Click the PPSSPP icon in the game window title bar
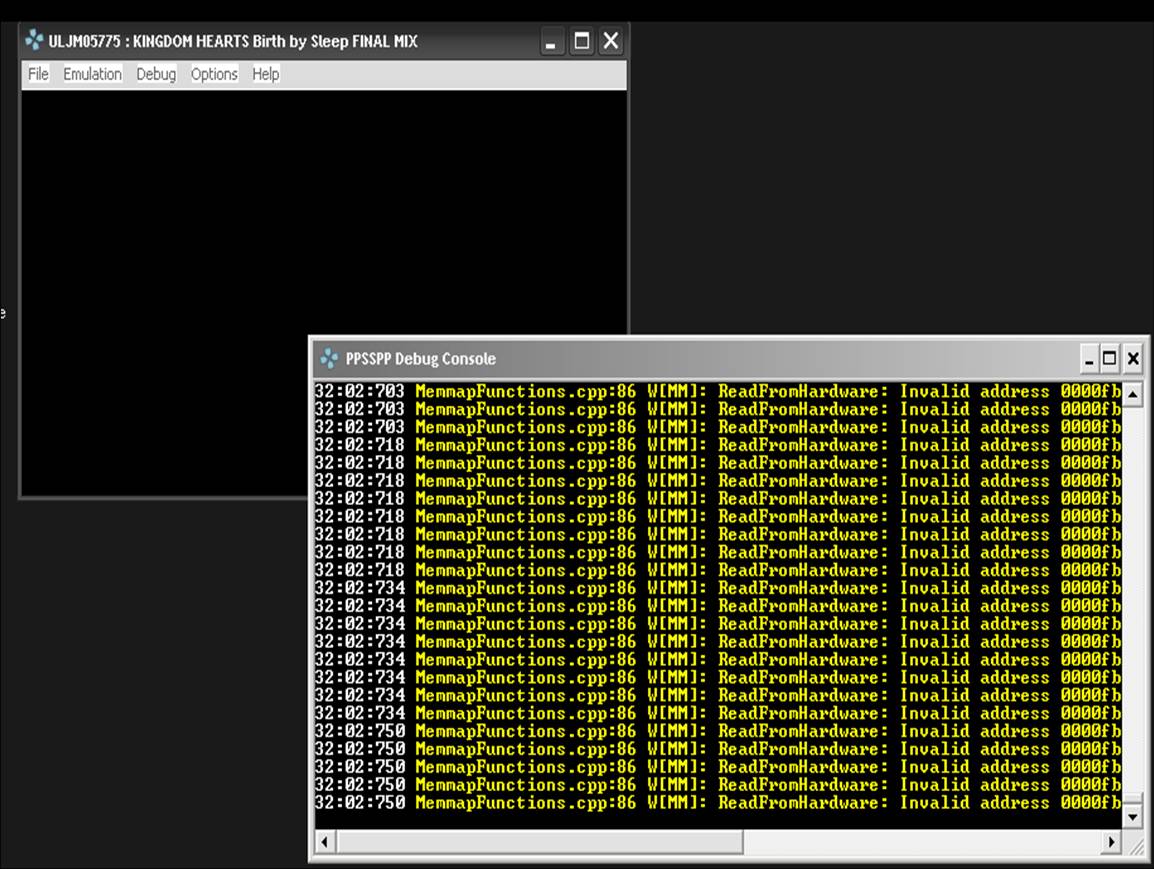The height and width of the screenshot is (869, 1154). (35, 41)
